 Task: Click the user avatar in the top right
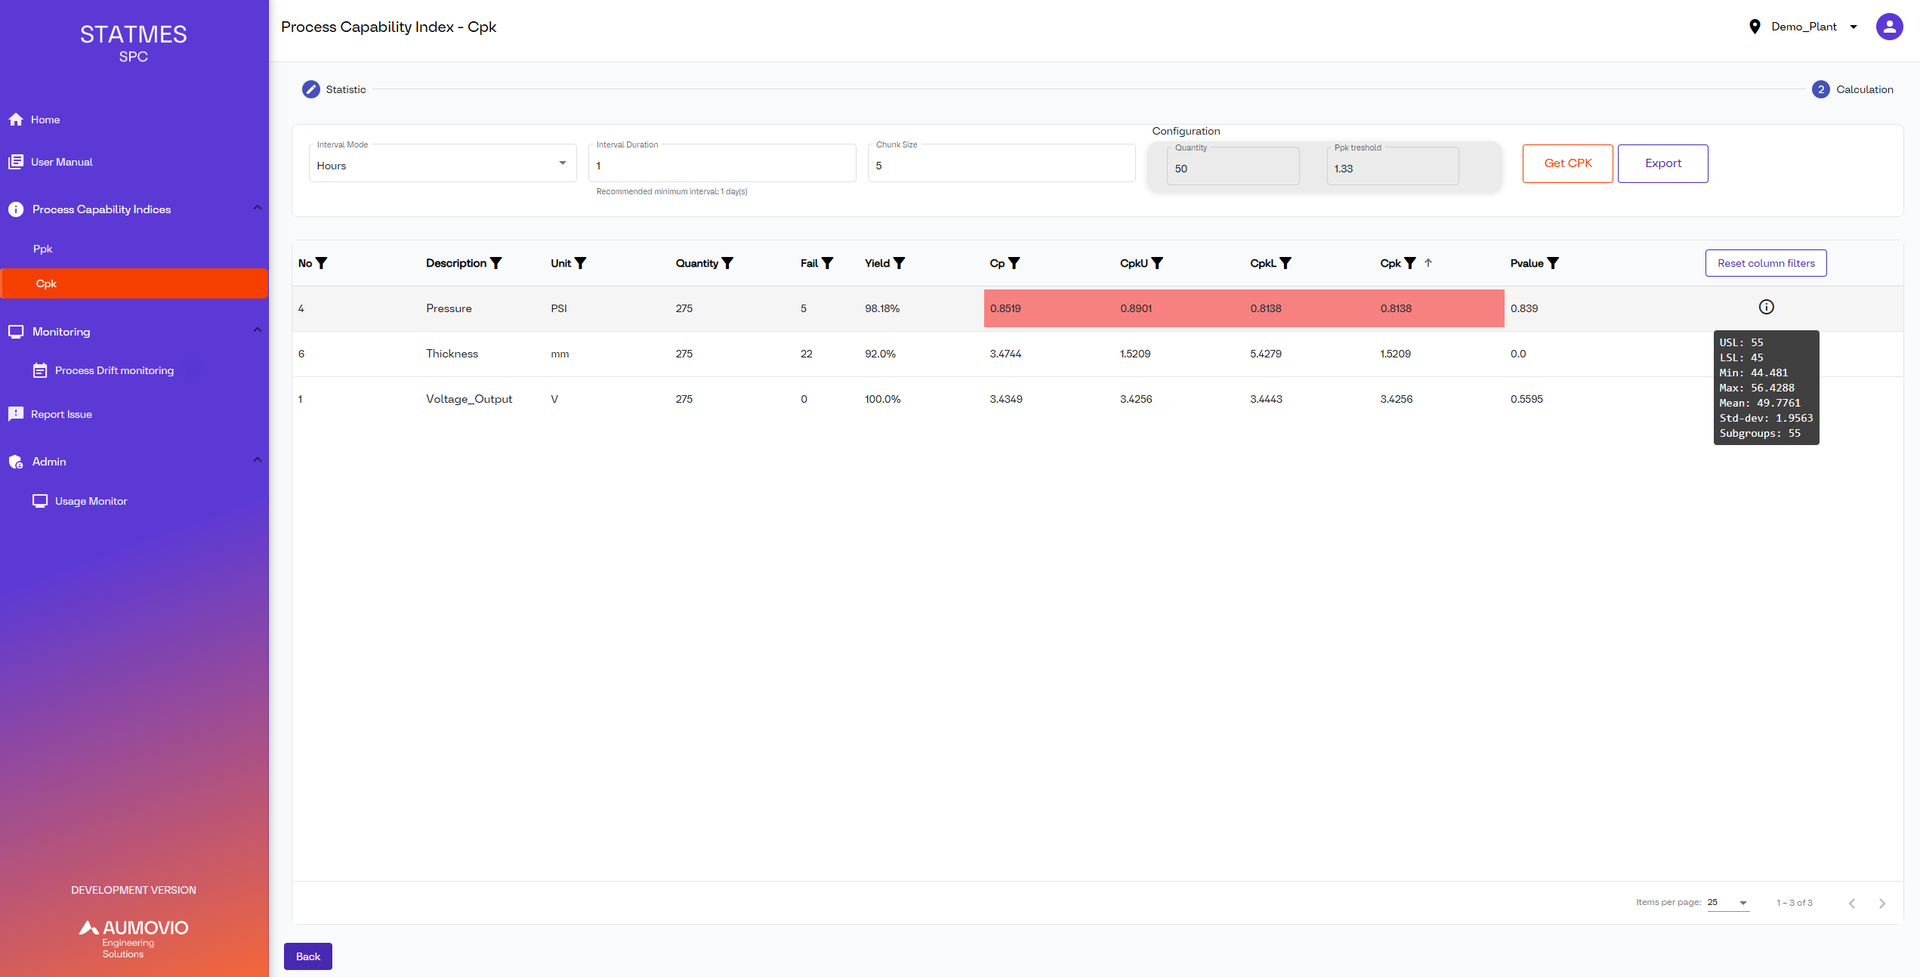point(1889,26)
